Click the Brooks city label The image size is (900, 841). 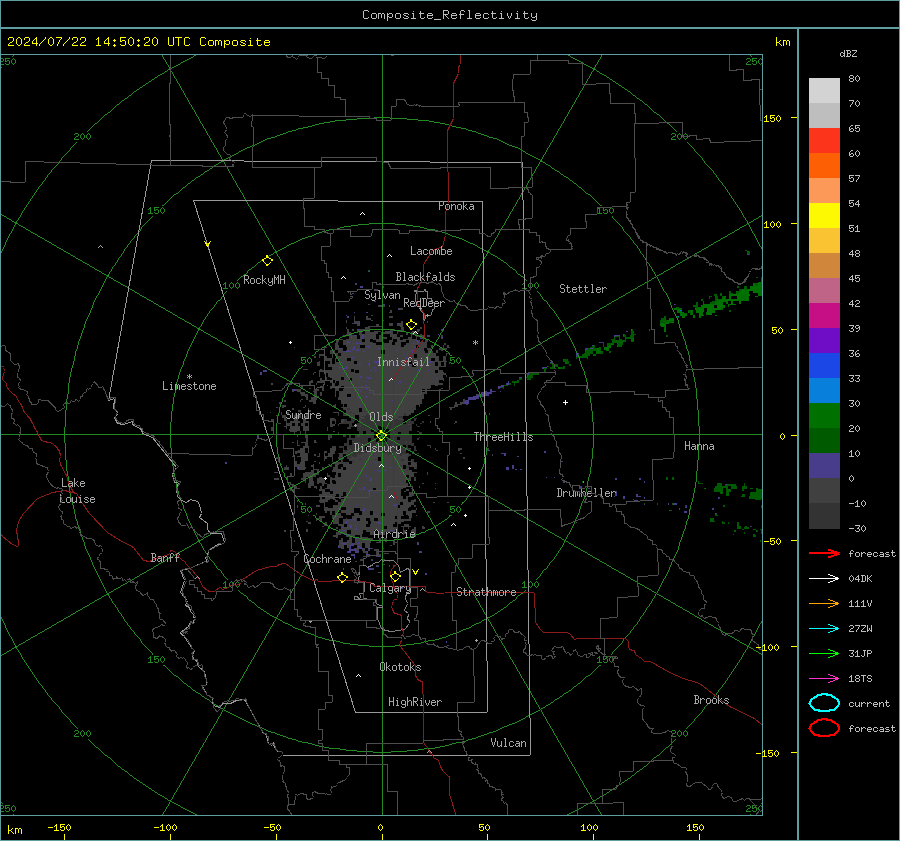pos(711,700)
